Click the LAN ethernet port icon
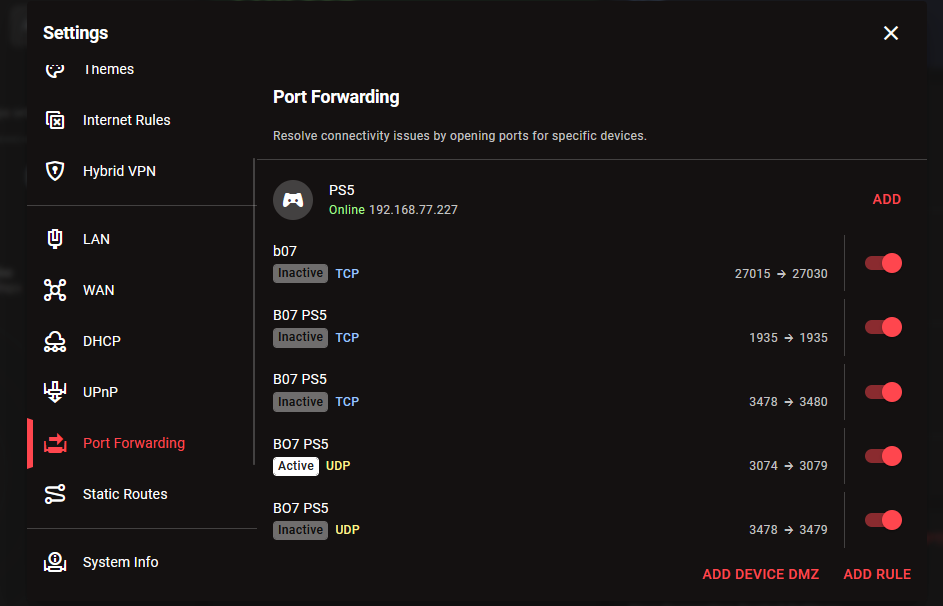Screen dimensions: 943x606 [55, 239]
